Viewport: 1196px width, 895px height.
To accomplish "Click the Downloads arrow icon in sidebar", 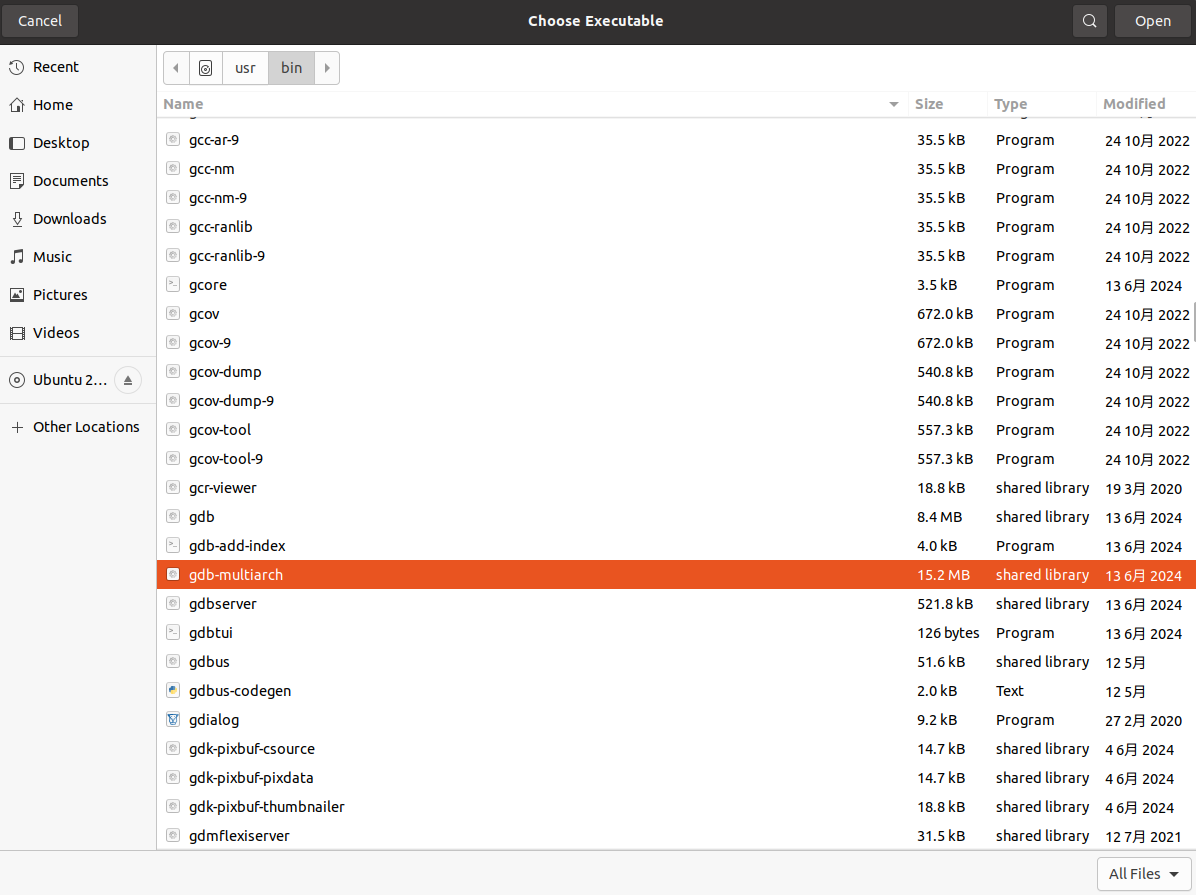I will point(17,219).
